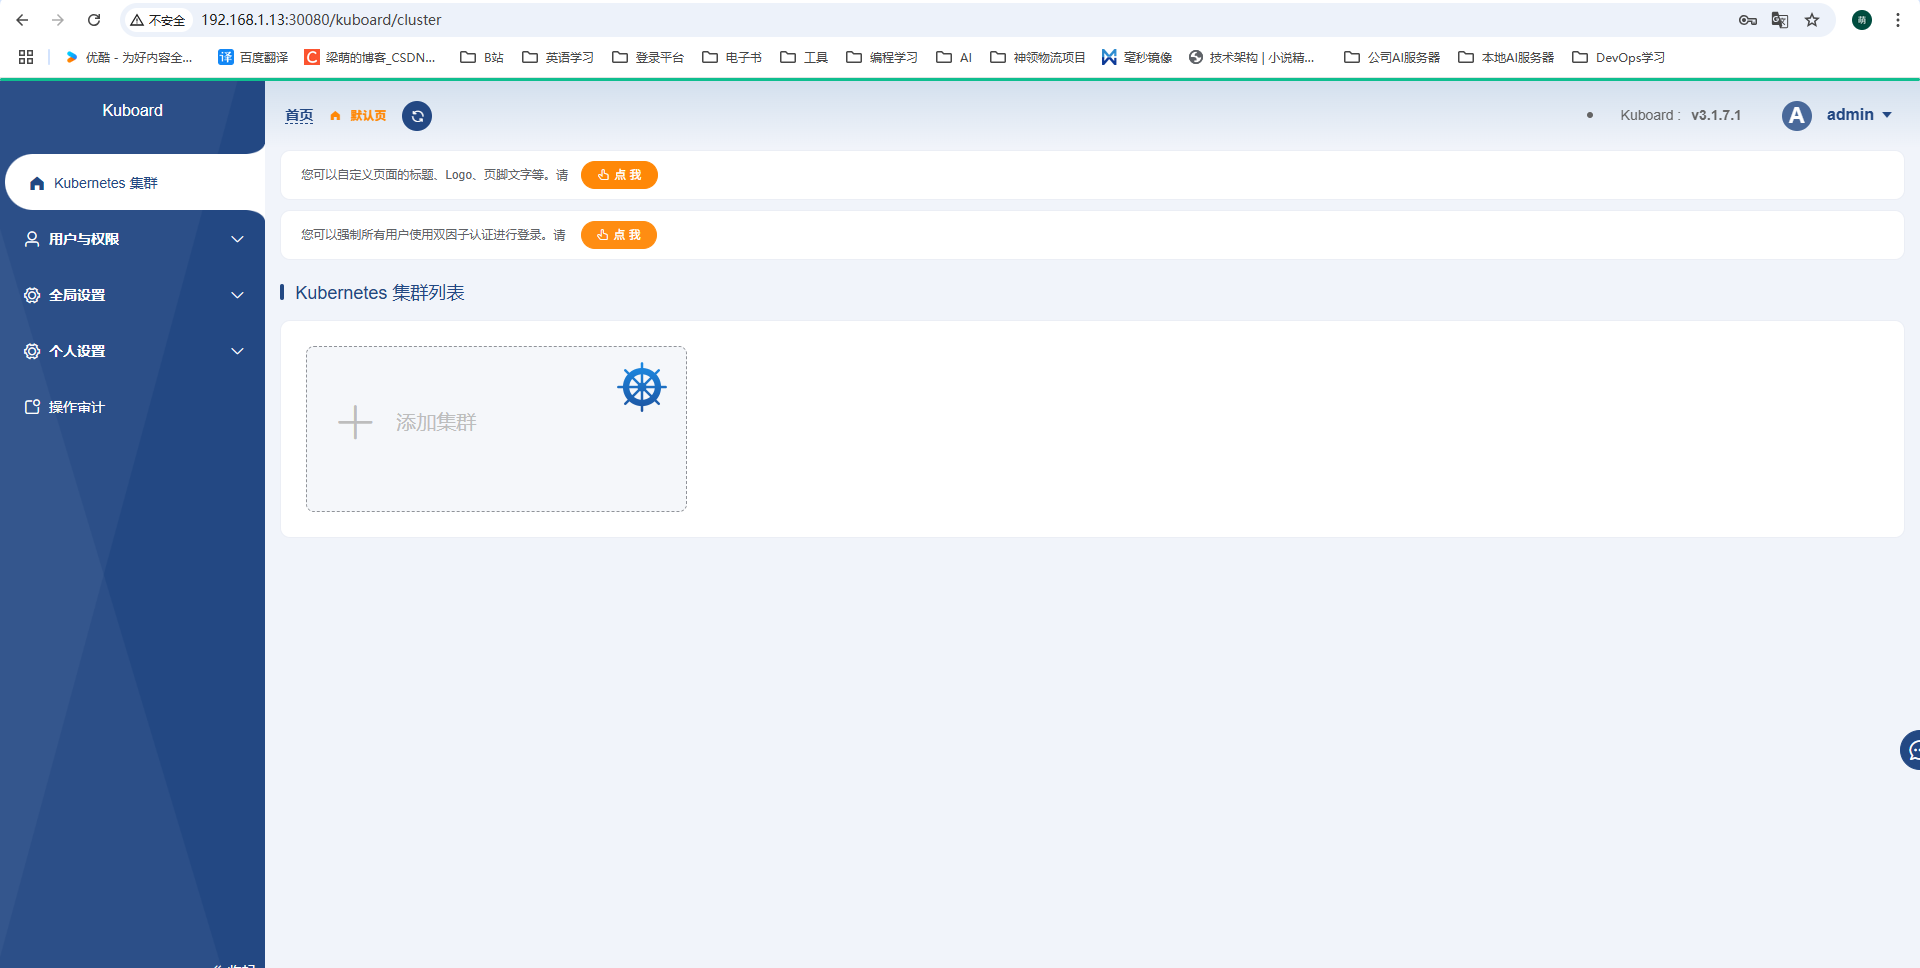Image resolution: width=1920 pixels, height=968 pixels.
Task: Click the password key icon in address bar
Action: [1748, 20]
